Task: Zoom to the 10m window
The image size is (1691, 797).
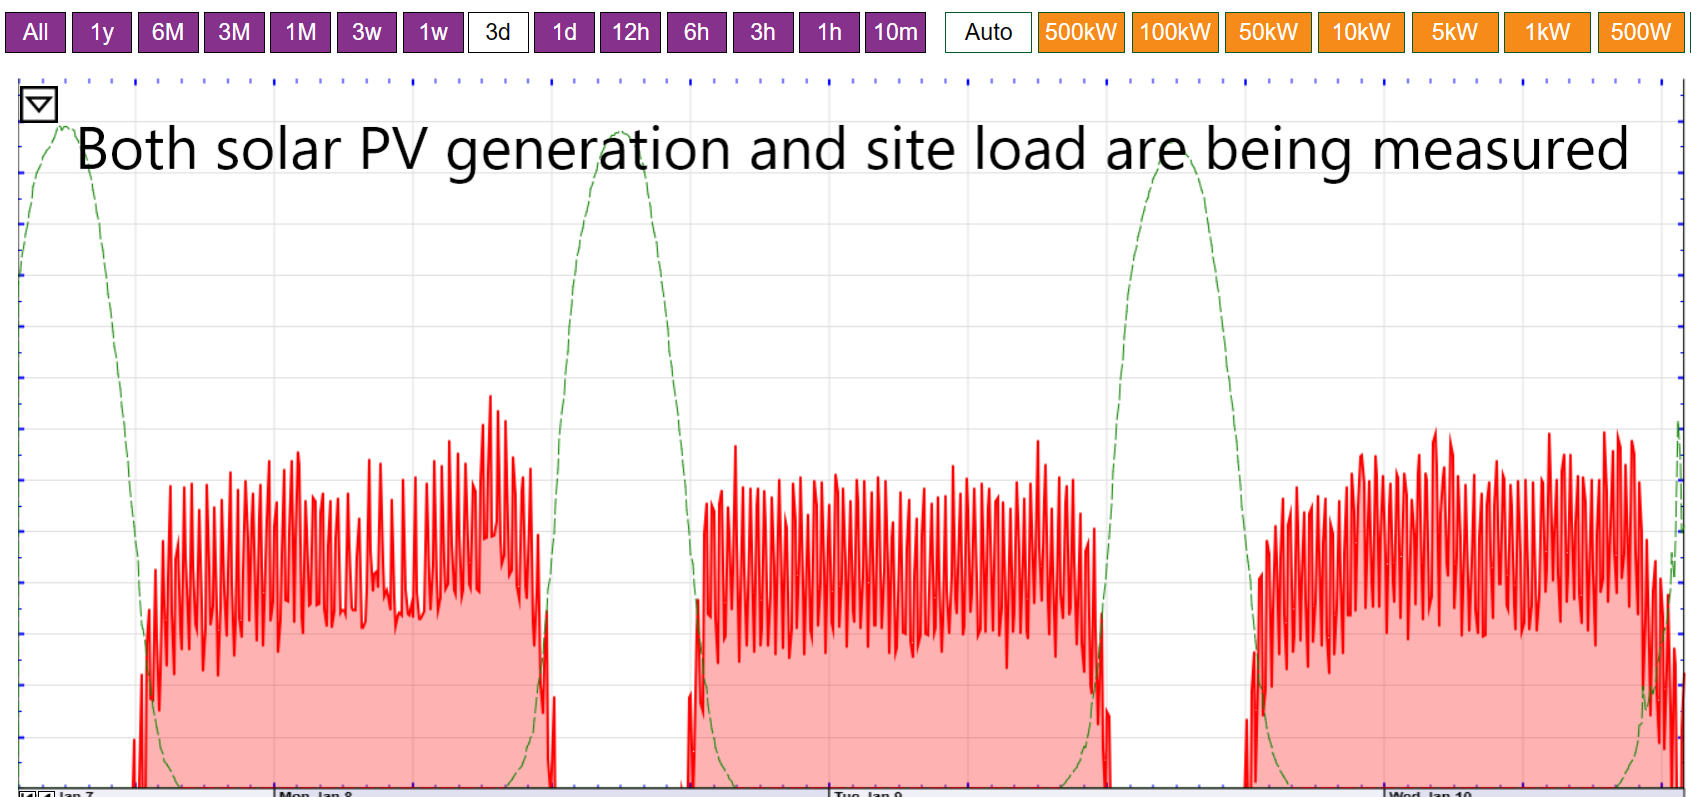Action: point(895,32)
